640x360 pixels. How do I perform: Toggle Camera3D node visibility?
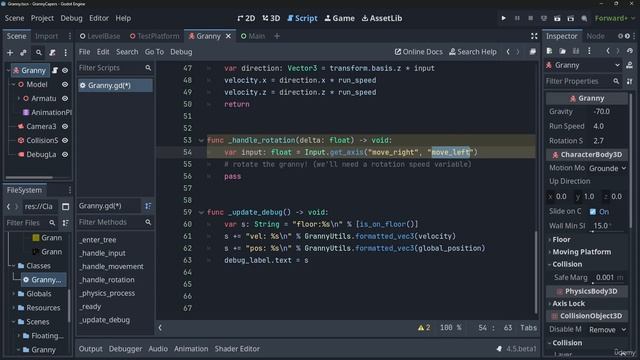[x=65, y=127]
